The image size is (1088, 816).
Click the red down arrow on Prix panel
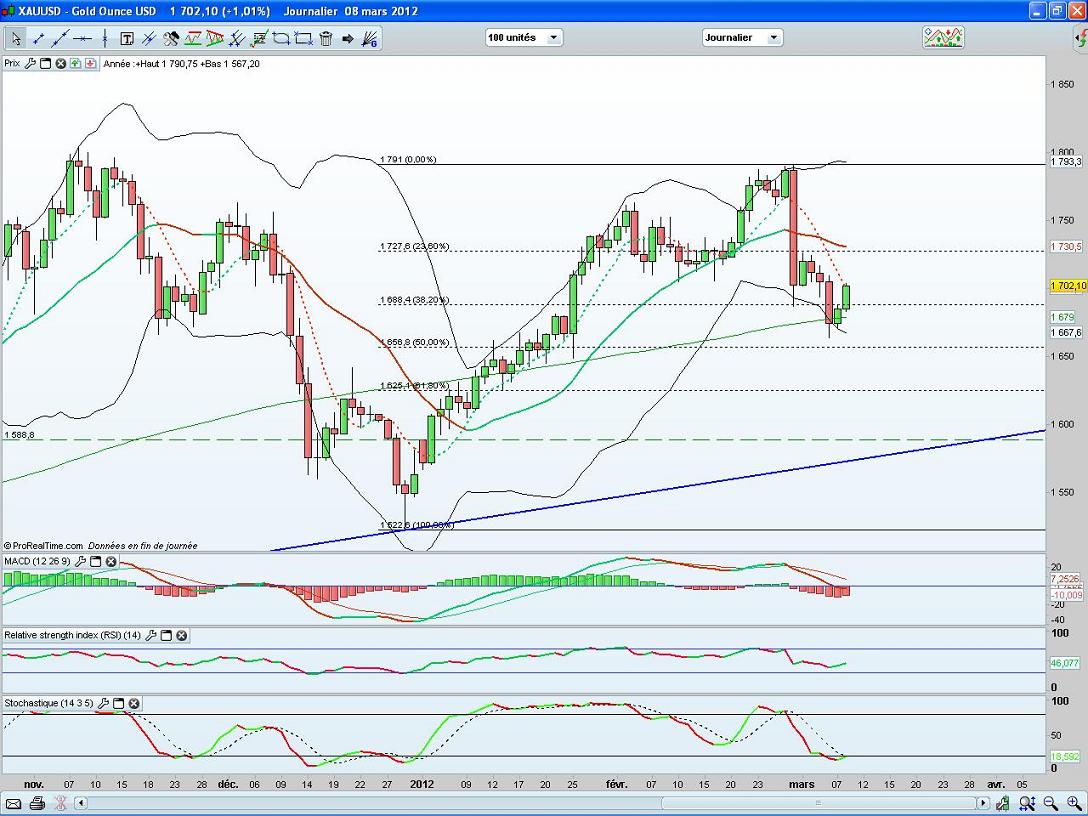(91, 64)
